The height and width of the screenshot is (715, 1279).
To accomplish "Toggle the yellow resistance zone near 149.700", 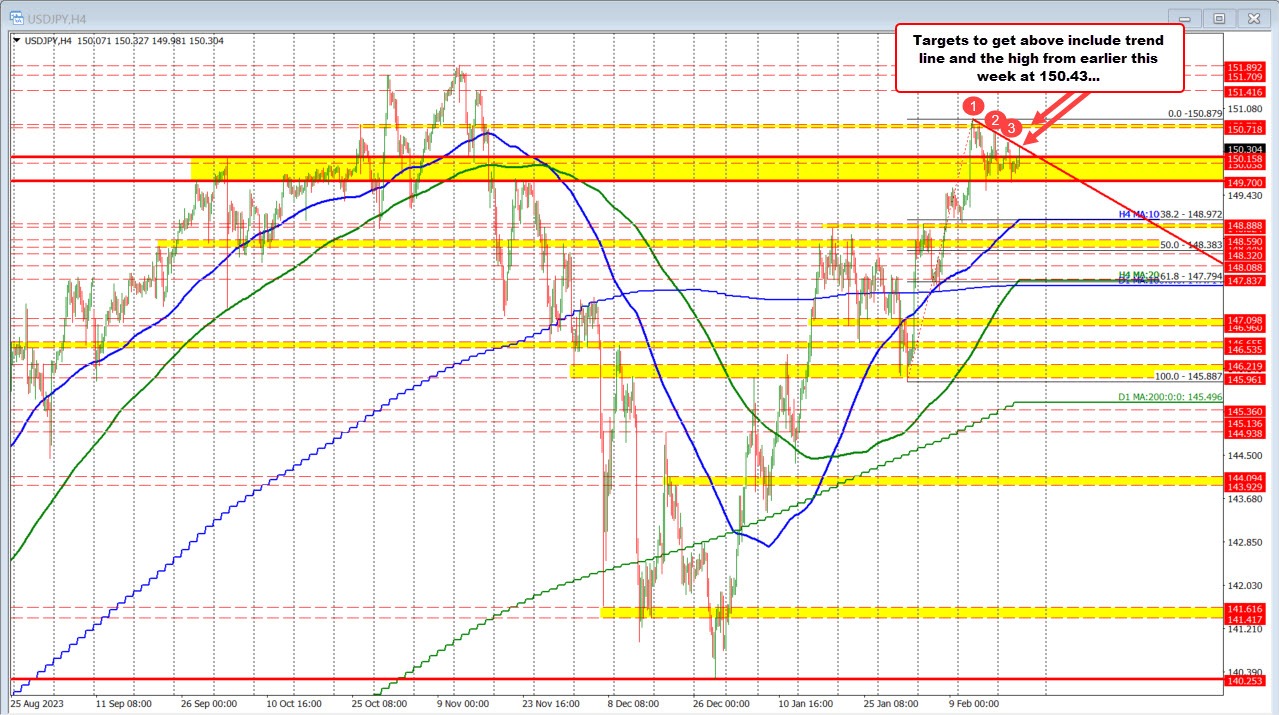I will coord(600,172).
